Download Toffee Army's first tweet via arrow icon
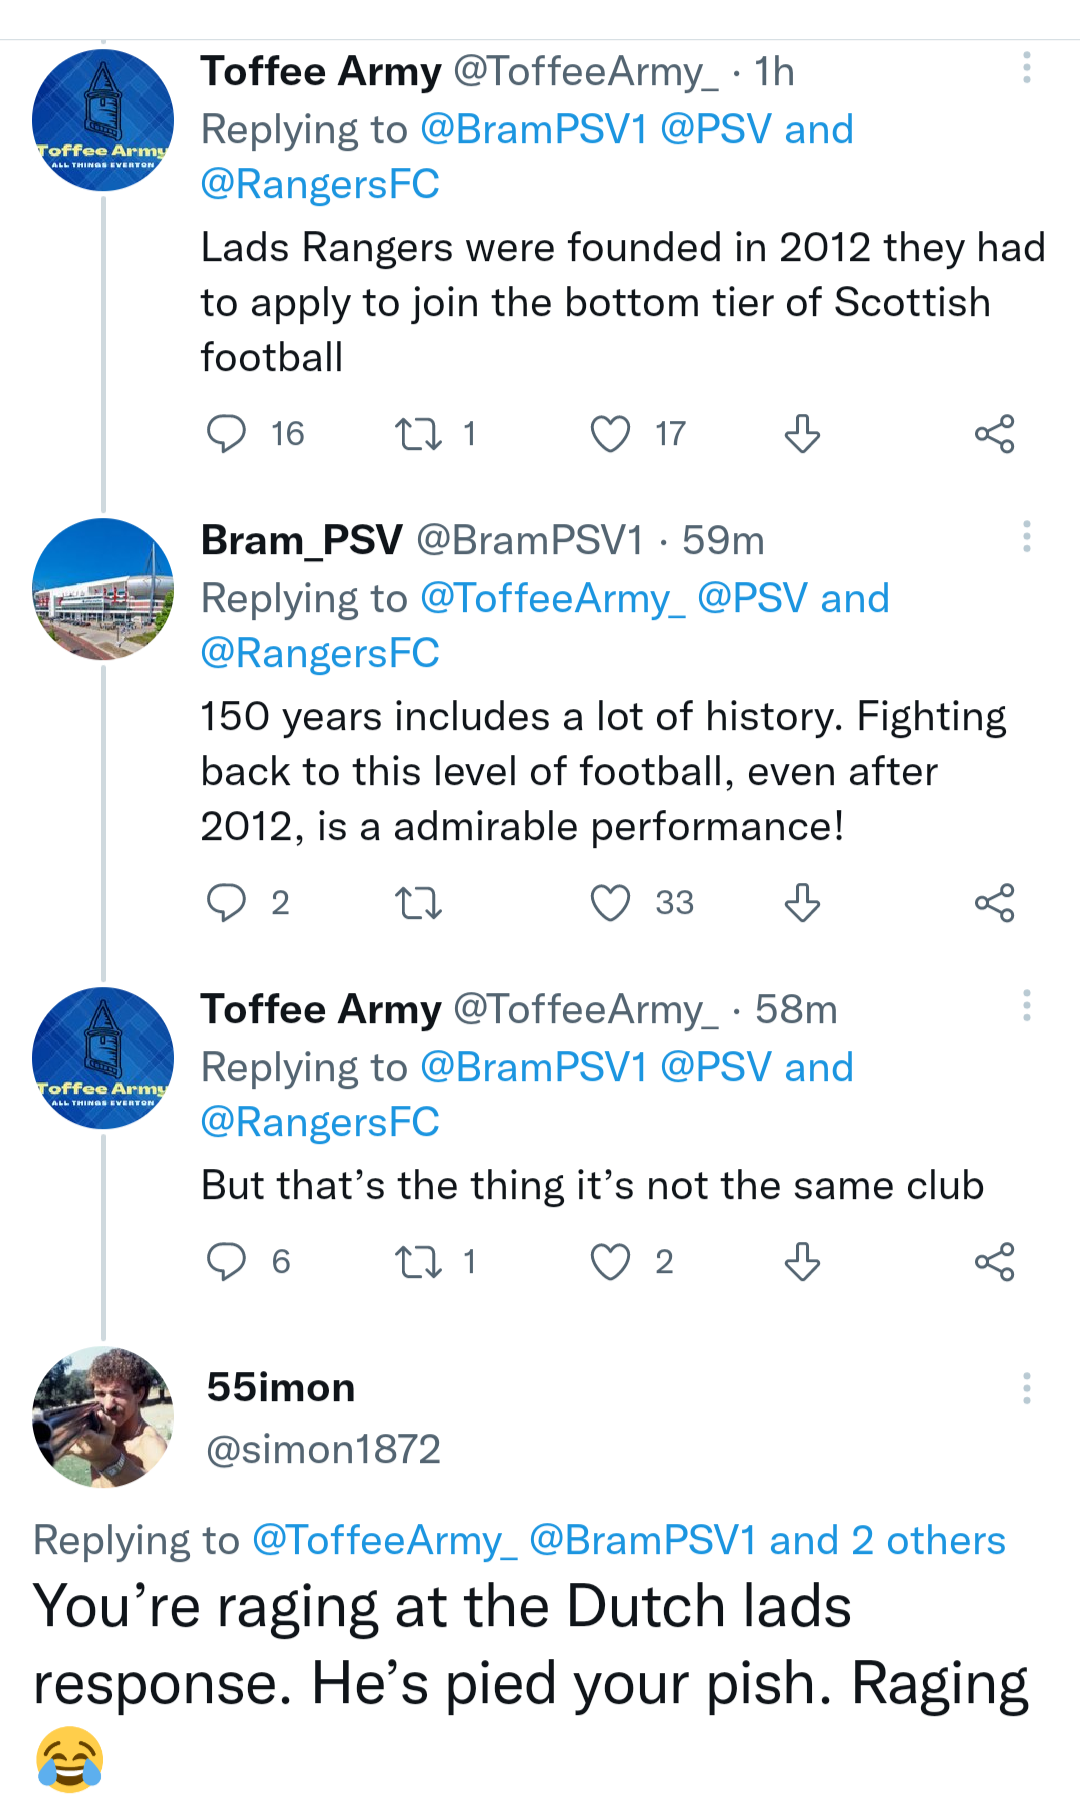This screenshot has width=1080, height=1811. tap(802, 434)
